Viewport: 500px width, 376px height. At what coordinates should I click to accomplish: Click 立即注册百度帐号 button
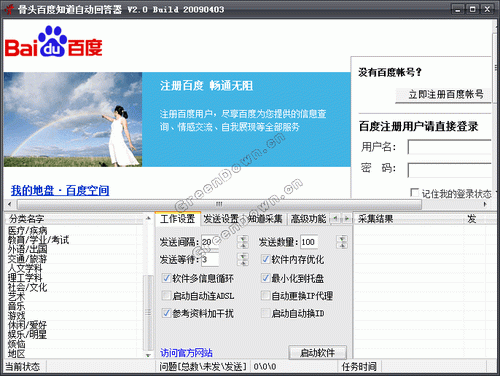click(x=443, y=95)
